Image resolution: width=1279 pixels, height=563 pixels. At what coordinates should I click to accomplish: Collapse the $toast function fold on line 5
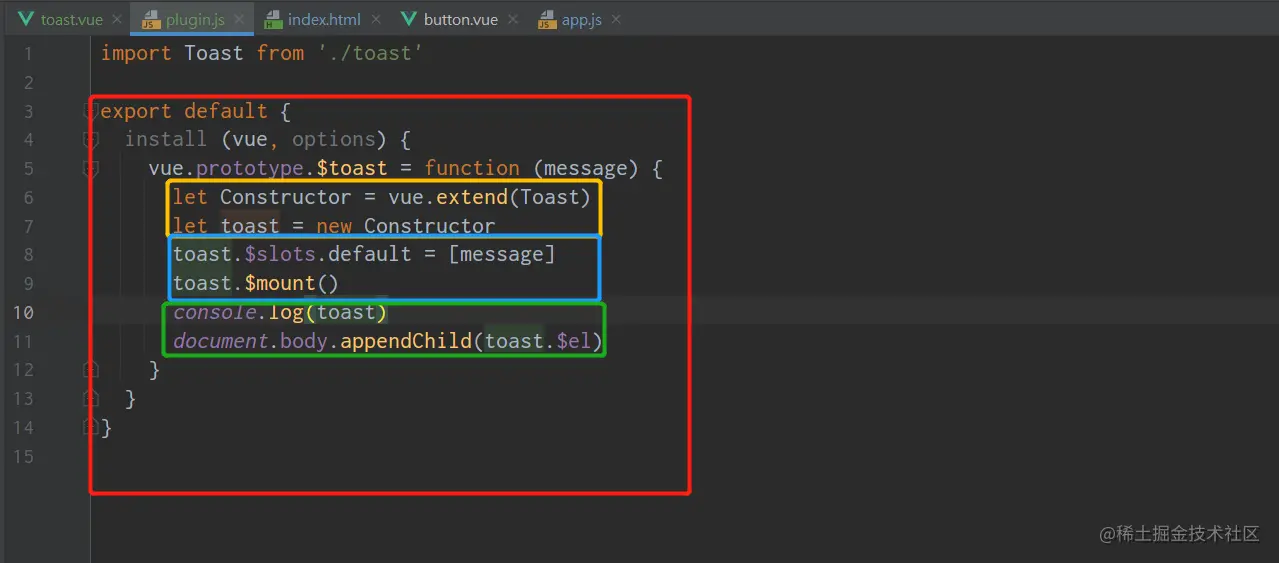click(91, 169)
